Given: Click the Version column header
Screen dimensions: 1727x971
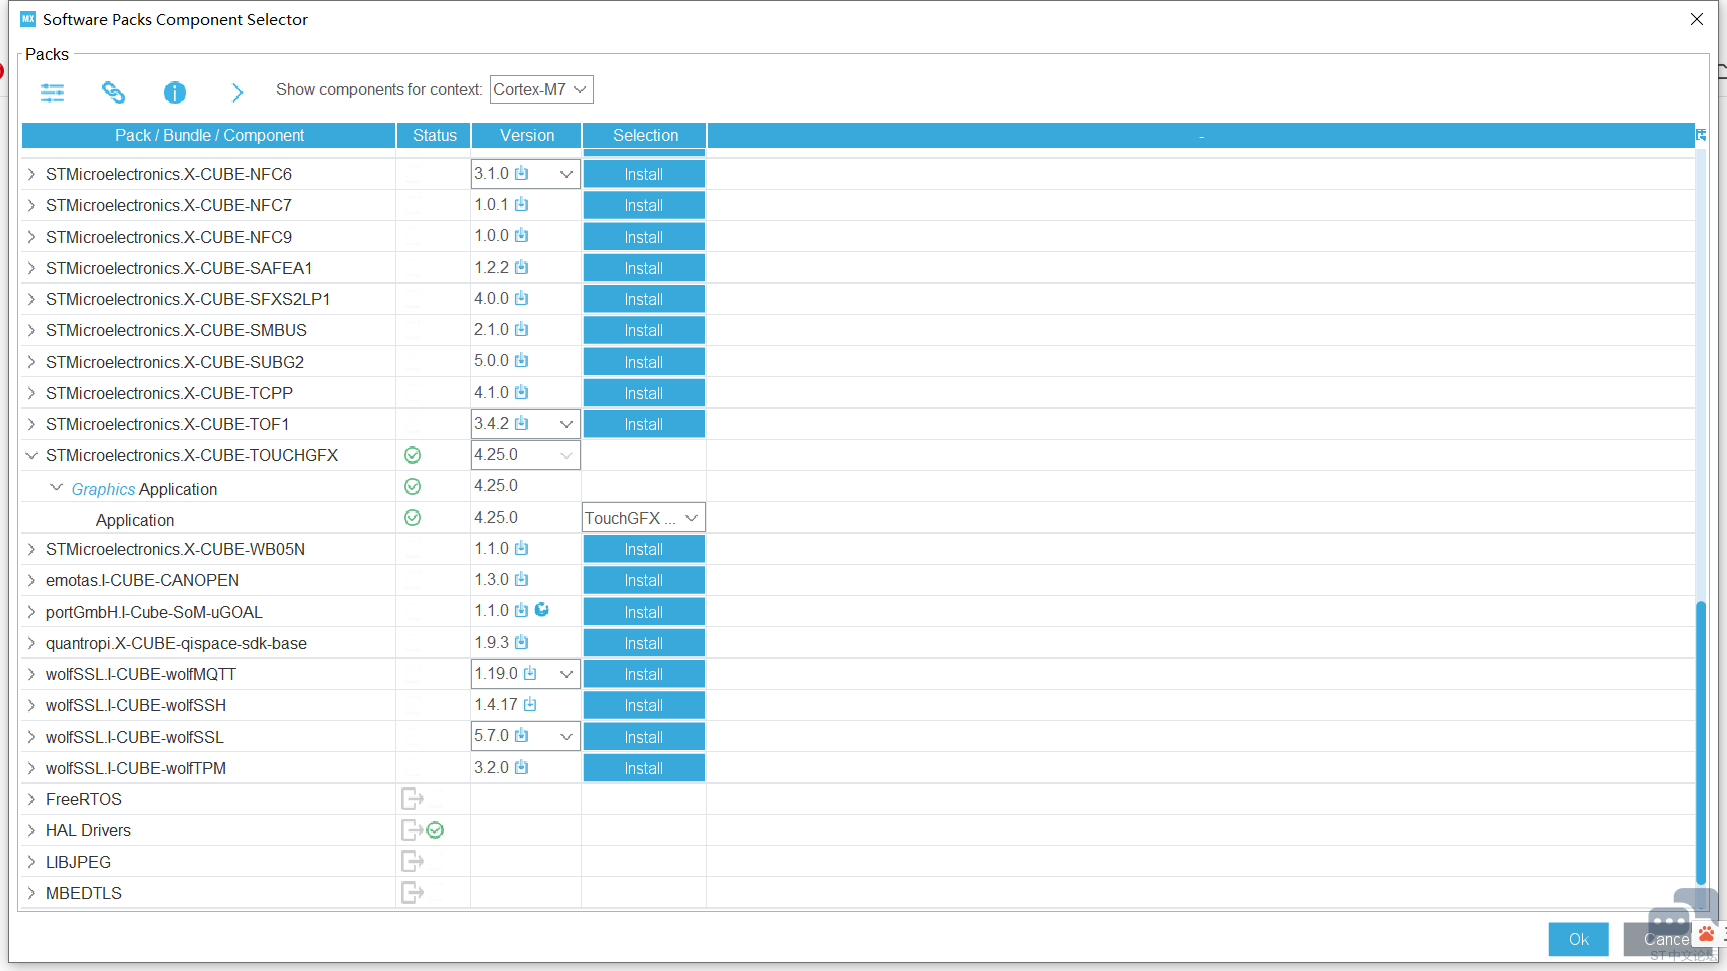Looking at the screenshot, I should tap(527, 135).
